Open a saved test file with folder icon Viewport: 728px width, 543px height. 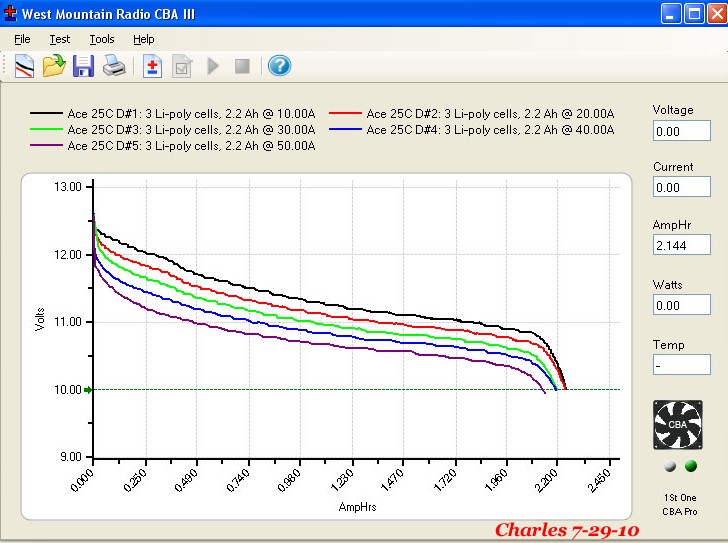[x=54, y=66]
